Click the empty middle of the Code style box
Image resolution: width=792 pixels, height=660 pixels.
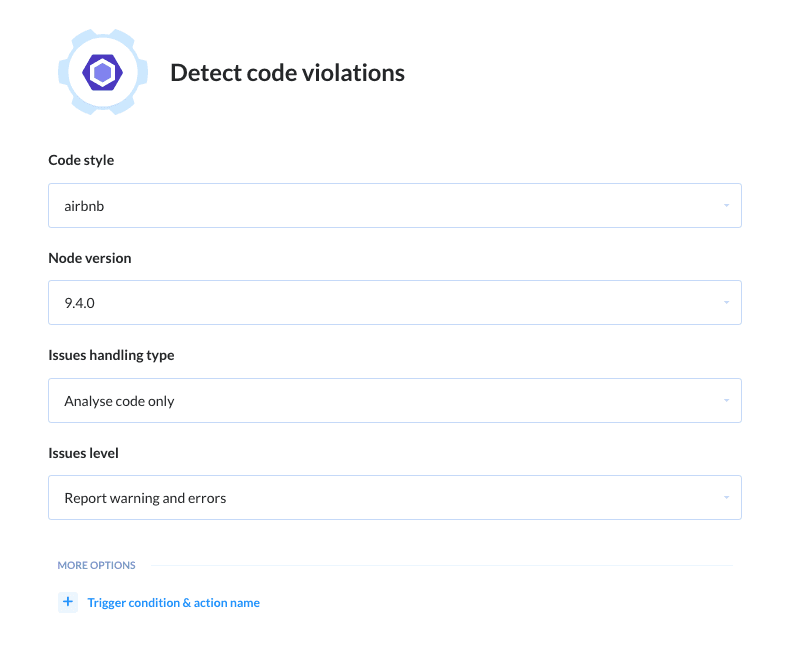(x=400, y=206)
